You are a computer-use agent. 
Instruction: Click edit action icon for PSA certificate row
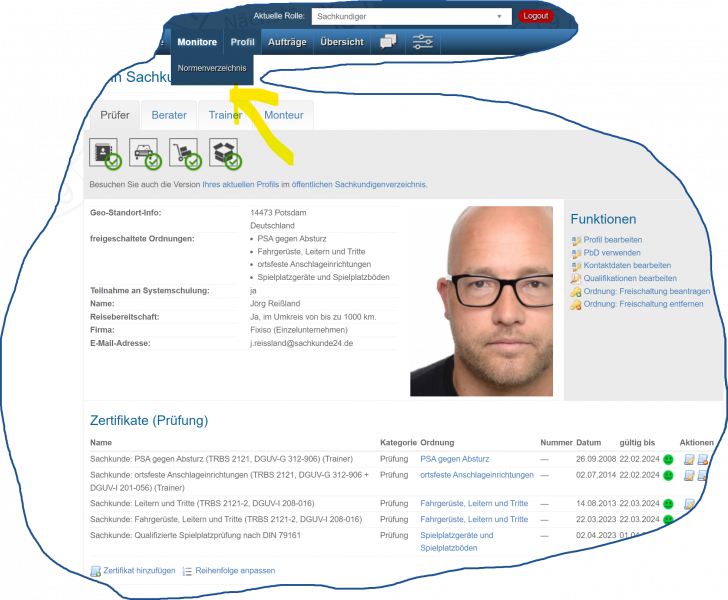[689, 459]
